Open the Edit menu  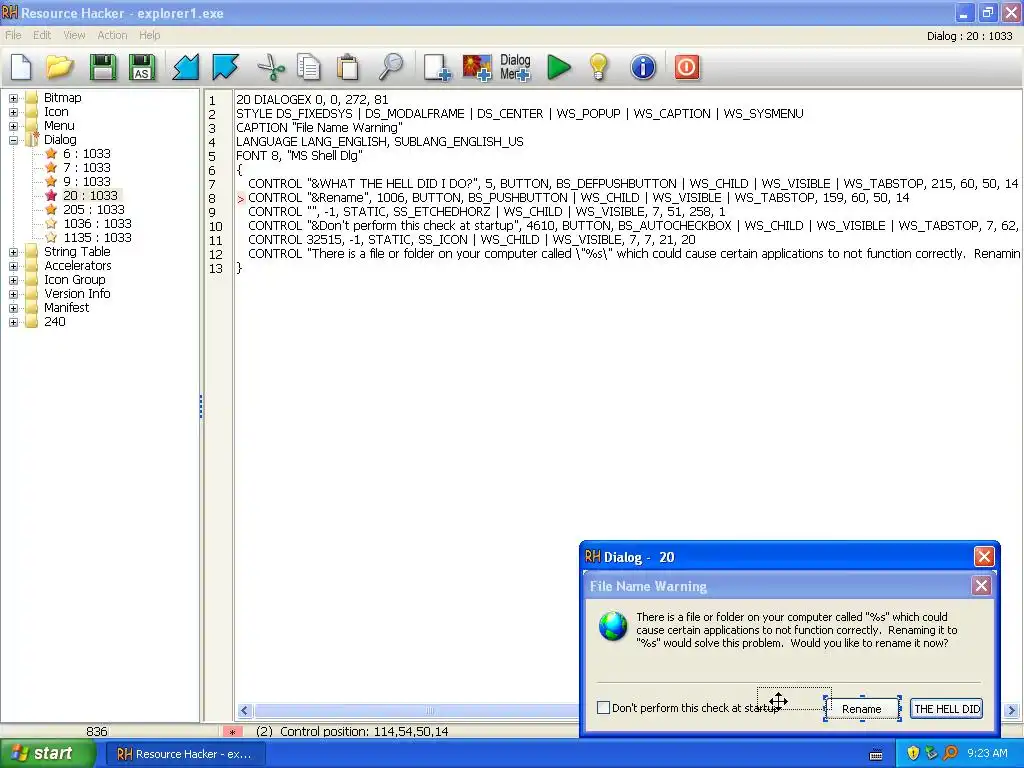coord(42,35)
